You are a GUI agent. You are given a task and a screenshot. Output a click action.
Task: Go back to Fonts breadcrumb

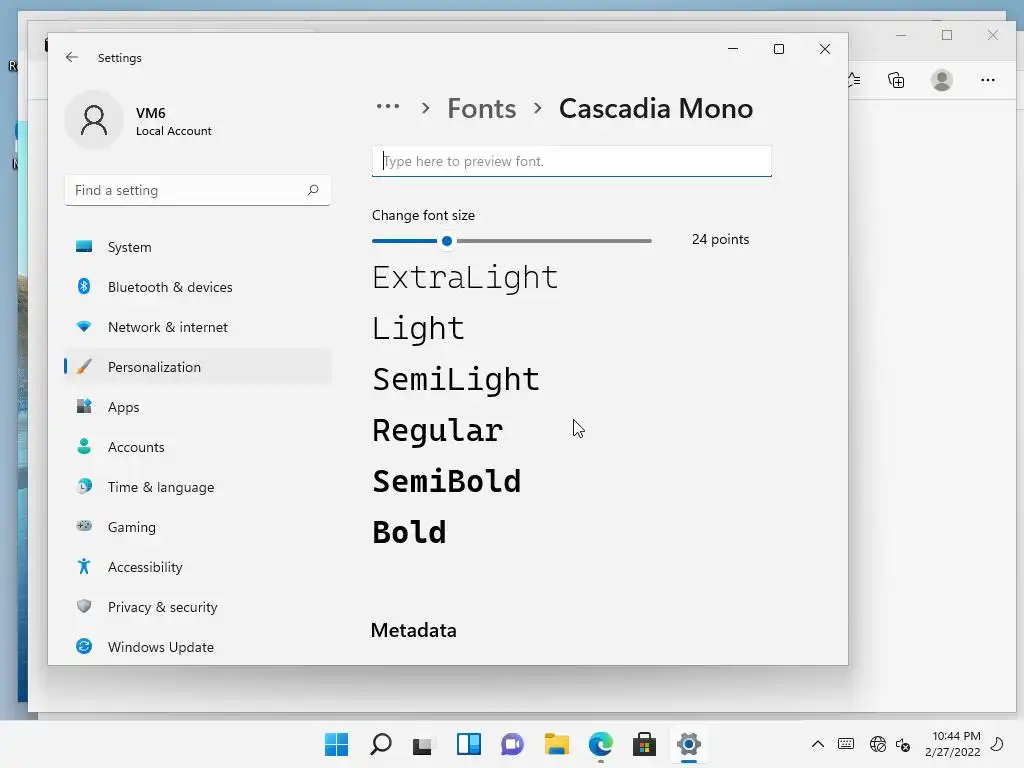481,108
